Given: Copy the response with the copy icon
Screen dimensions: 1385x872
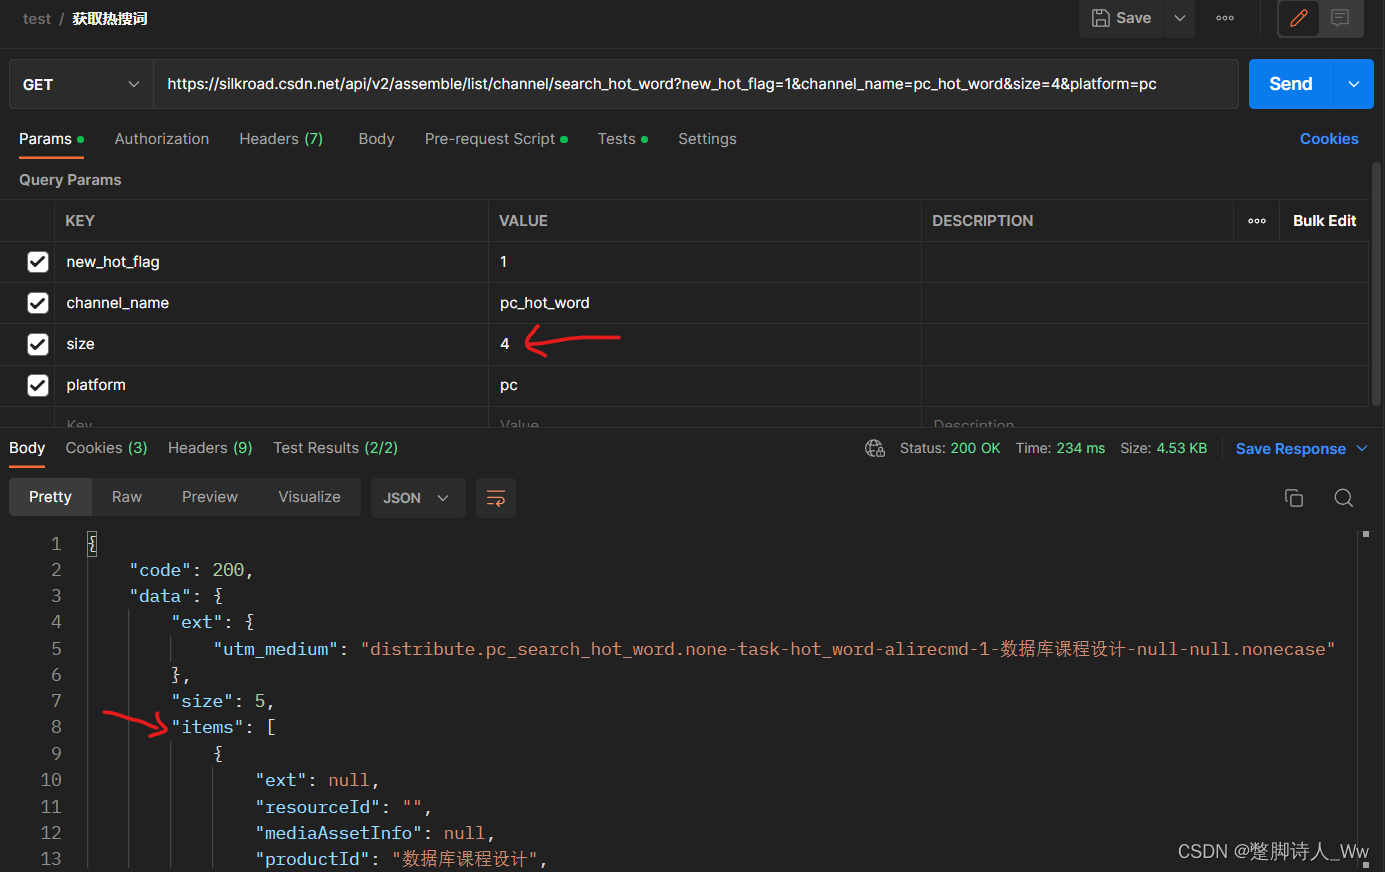Looking at the screenshot, I should (x=1294, y=498).
